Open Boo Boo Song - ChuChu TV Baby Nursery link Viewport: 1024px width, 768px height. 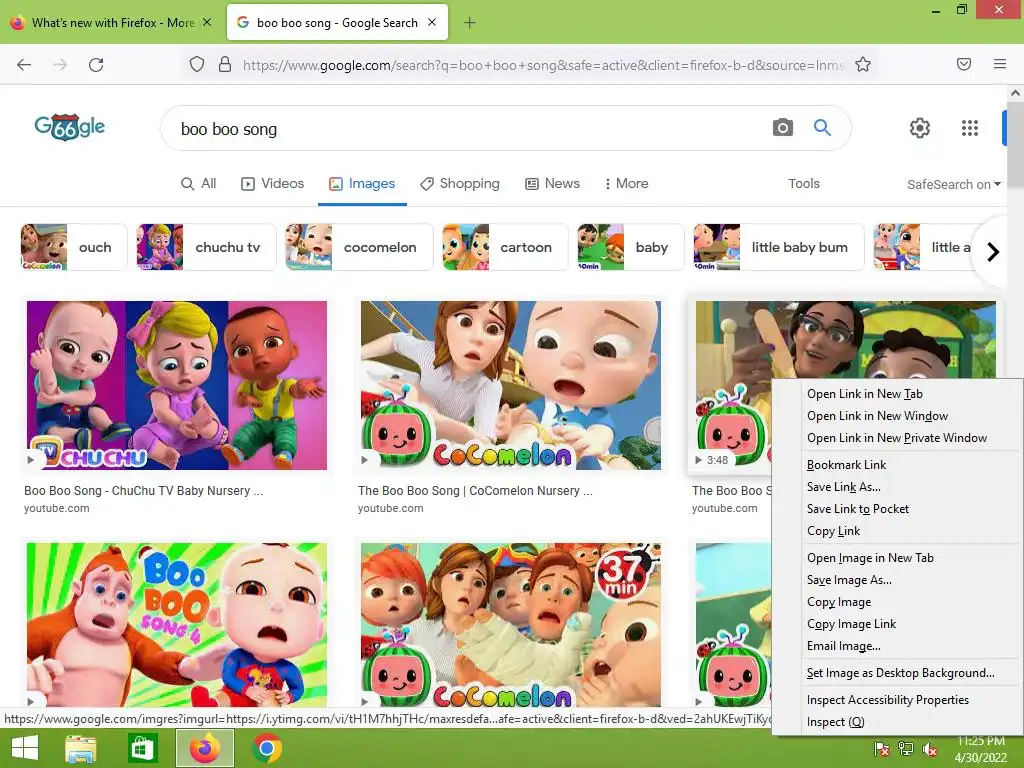pos(144,490)
